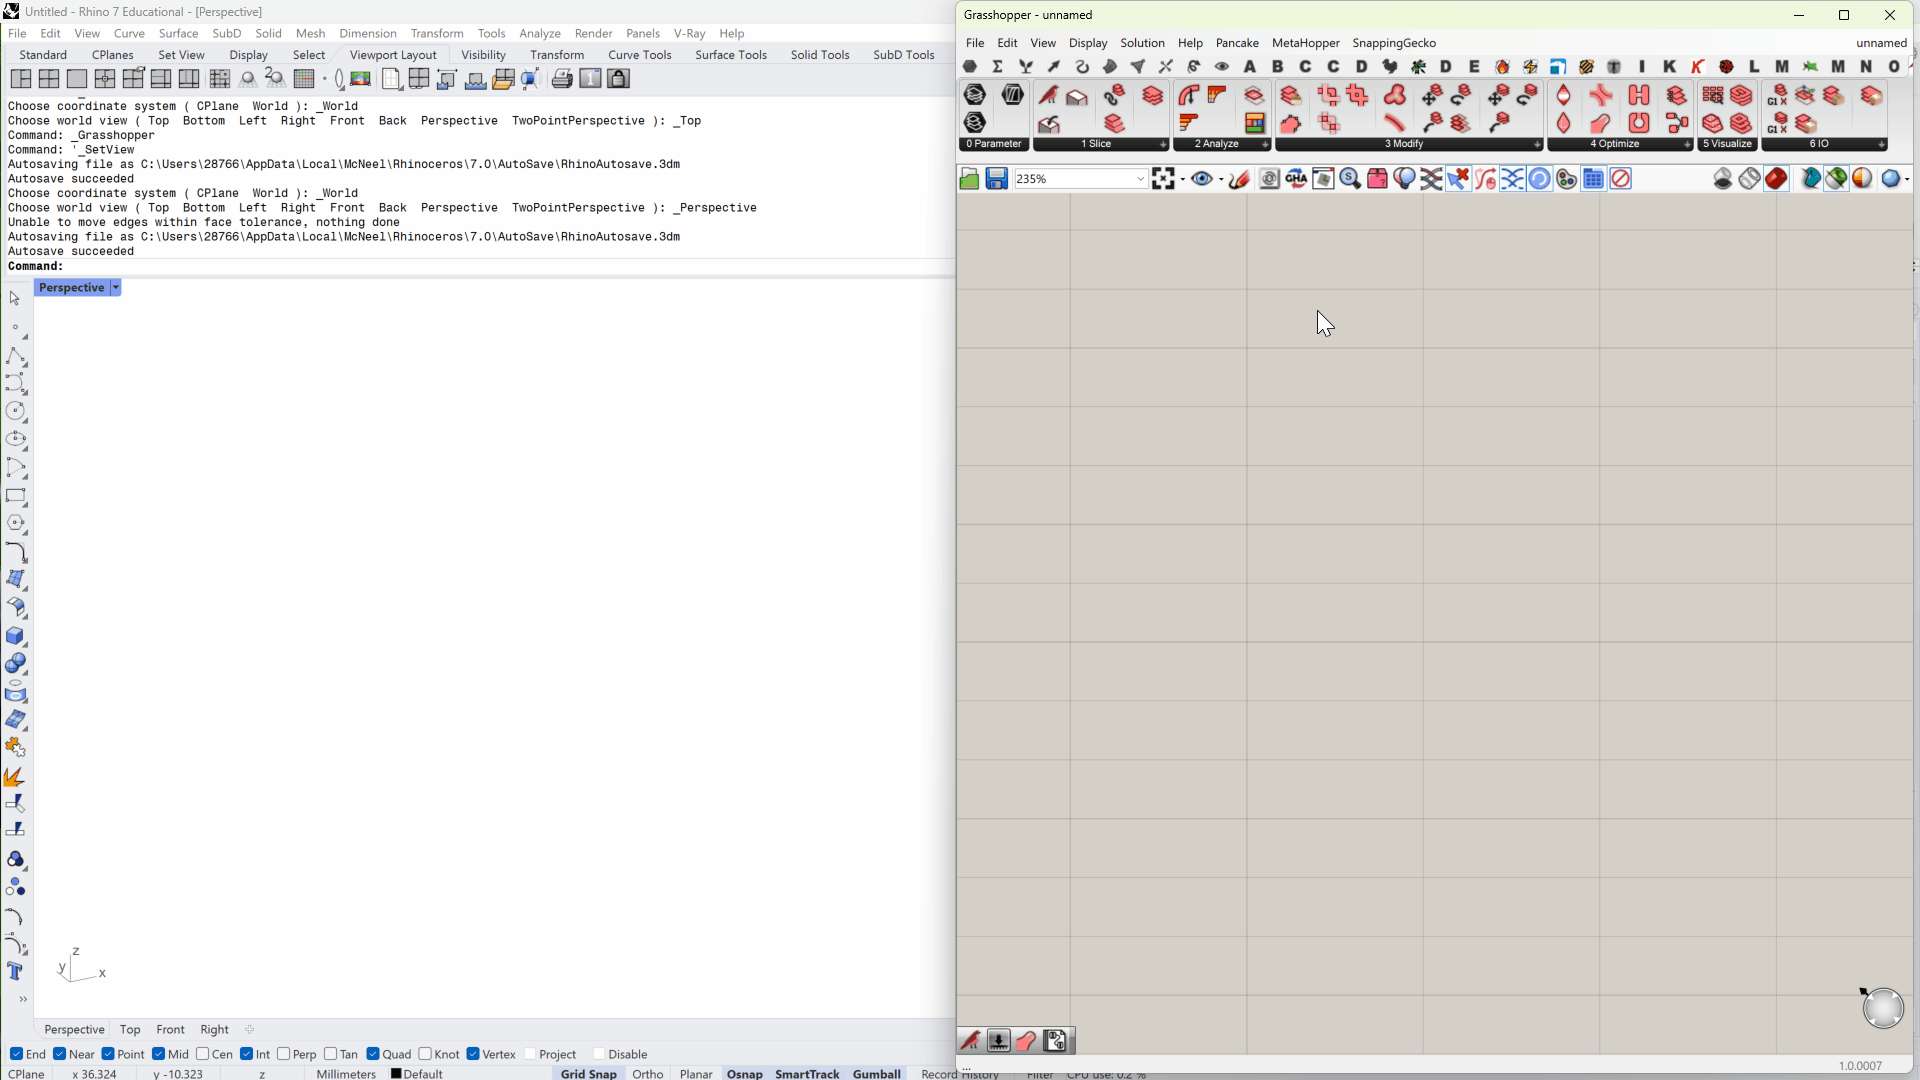The image size is (1920, 1080).
Task: Open the 235% zoom level dropdown
Action: 1140,179
